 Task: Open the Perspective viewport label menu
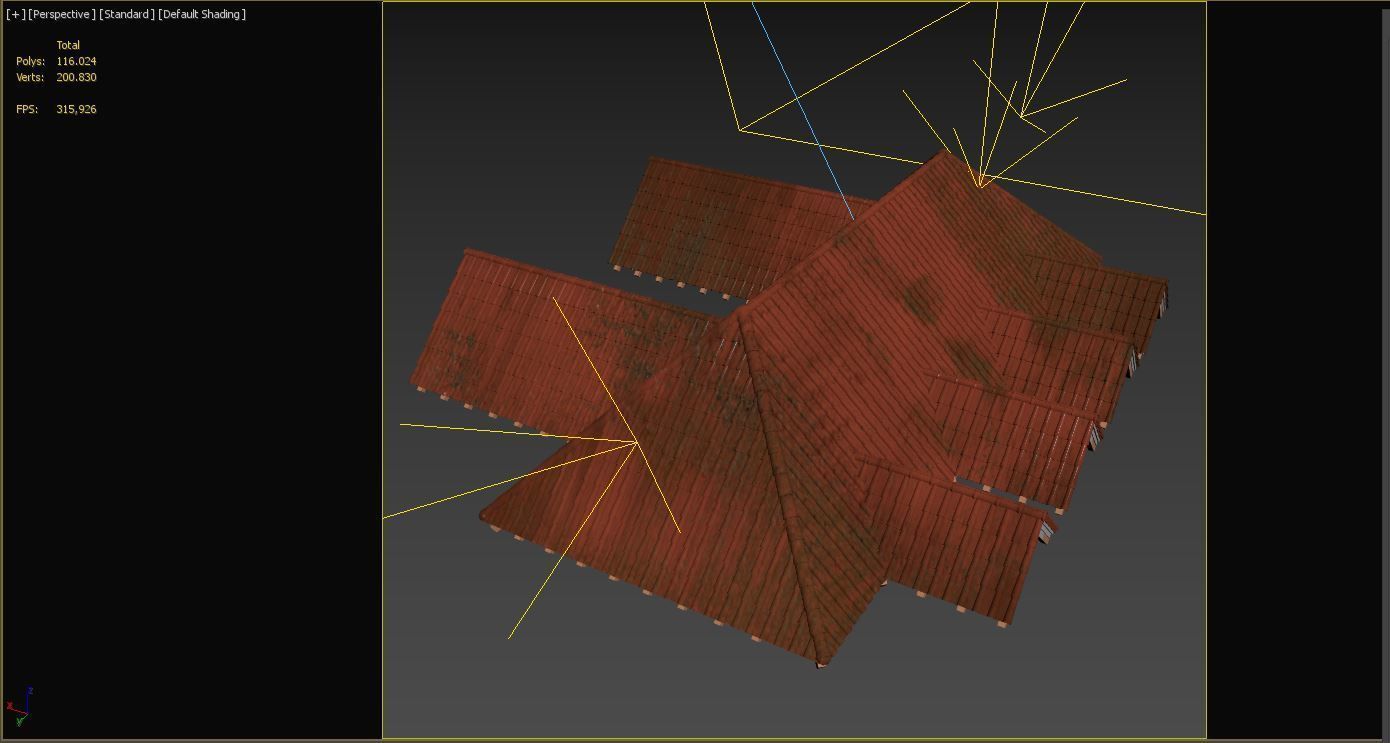point(62,14)
